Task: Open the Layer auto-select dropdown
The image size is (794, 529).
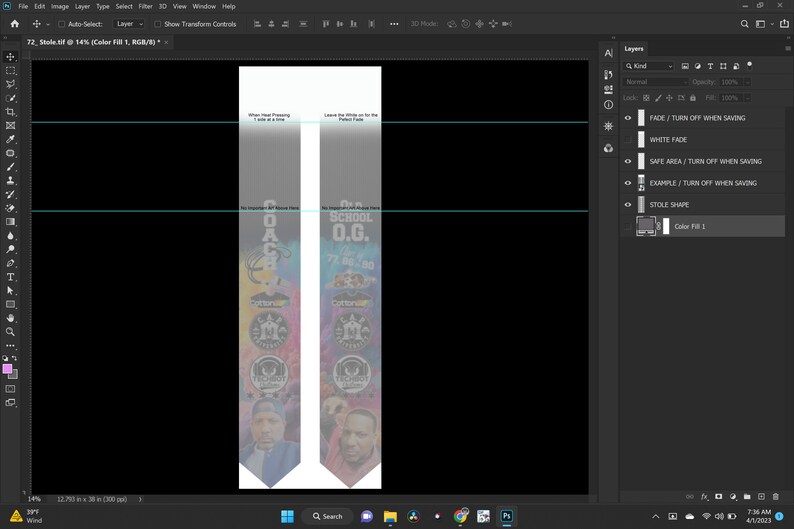Action: coord(129,24)
